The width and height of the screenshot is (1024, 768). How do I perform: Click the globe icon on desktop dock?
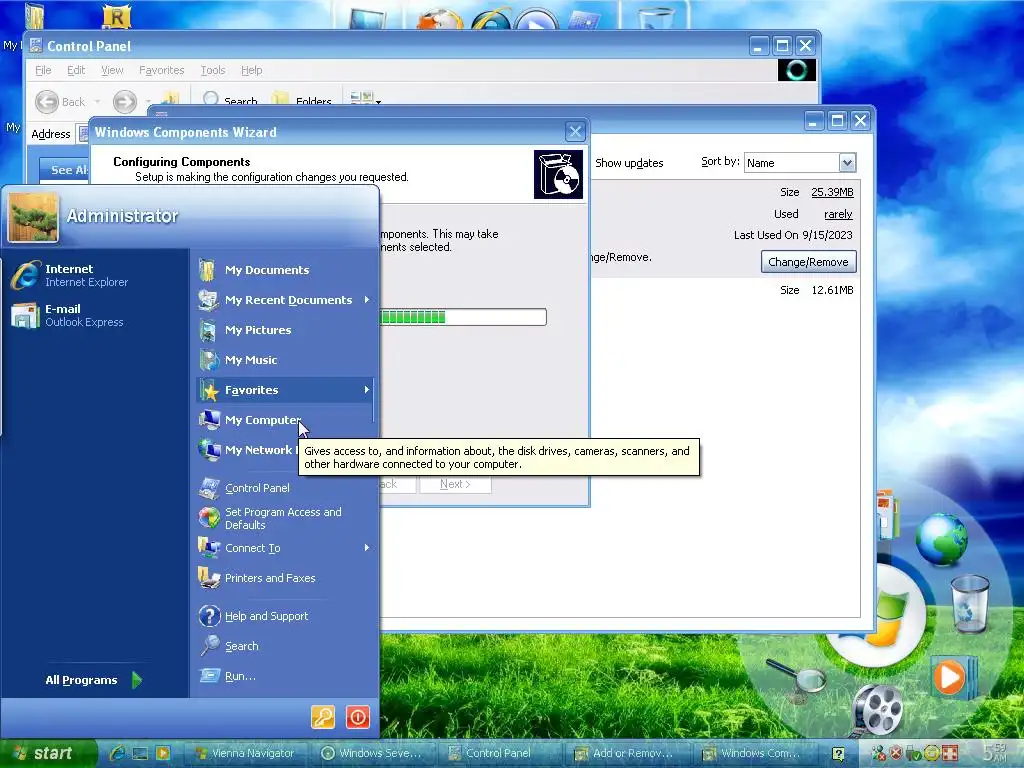tap(940, 539)
